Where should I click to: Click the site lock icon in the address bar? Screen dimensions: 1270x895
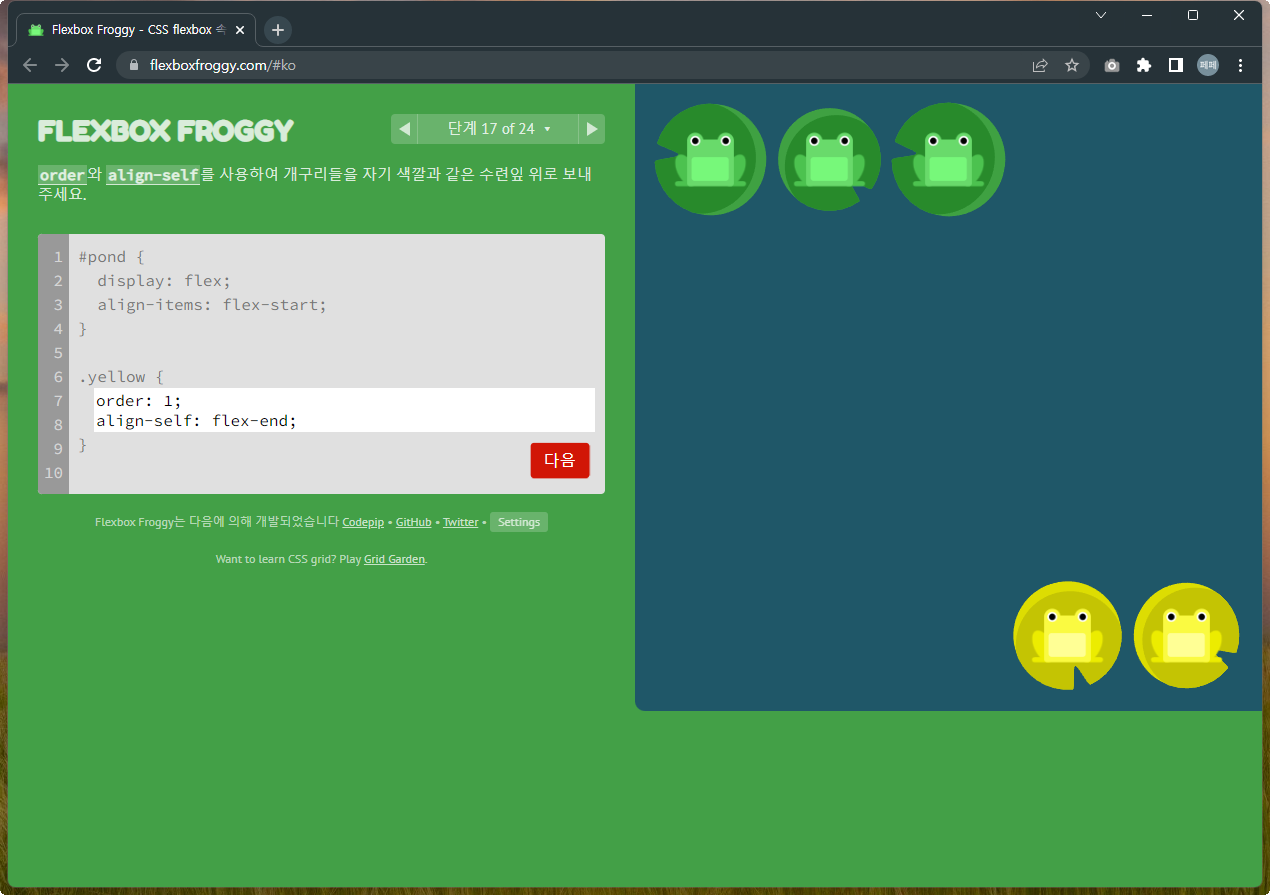pyautogui.click(x=134, y=65)
